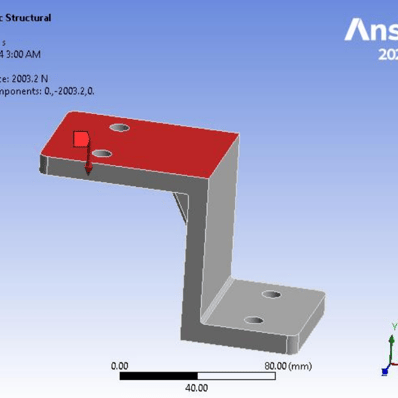
Task: Click the '0.00' scale label
Action: point(119,366)
